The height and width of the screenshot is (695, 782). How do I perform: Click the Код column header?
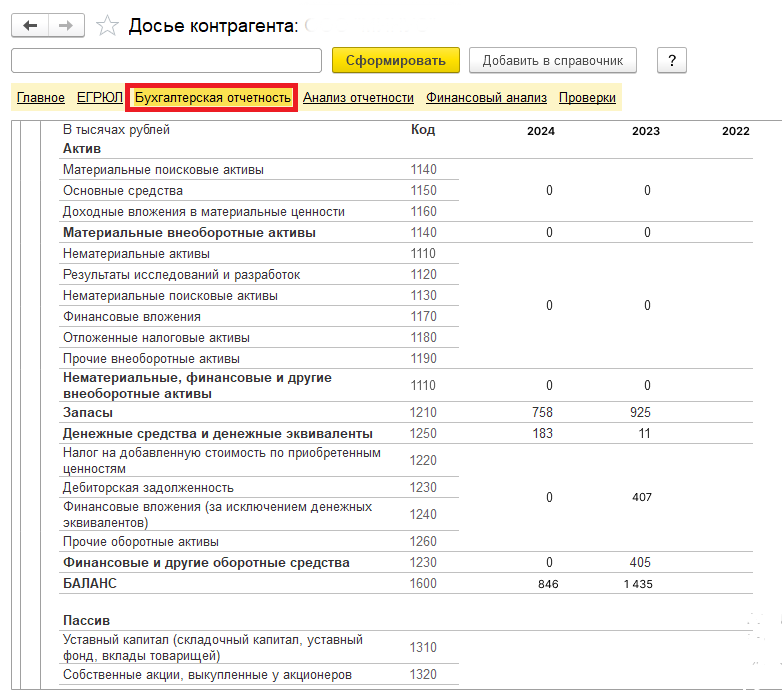[x=422, y=130]
